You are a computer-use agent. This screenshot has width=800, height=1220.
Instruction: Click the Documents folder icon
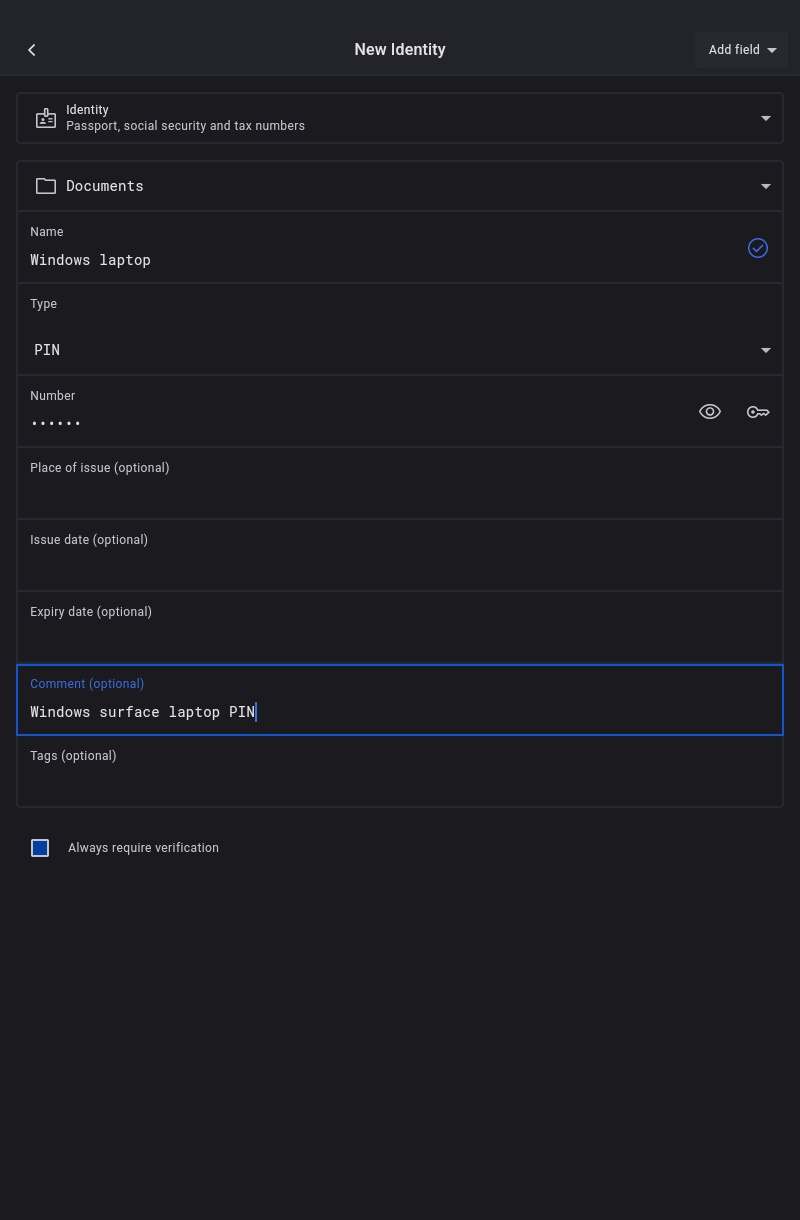(46, 186)
